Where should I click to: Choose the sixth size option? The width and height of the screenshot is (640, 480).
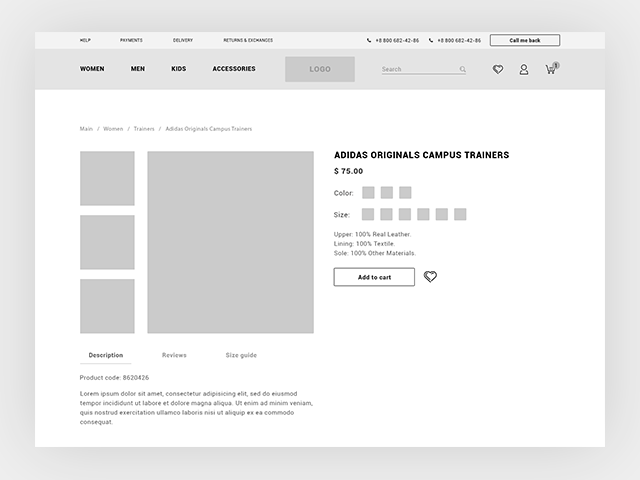460,214
